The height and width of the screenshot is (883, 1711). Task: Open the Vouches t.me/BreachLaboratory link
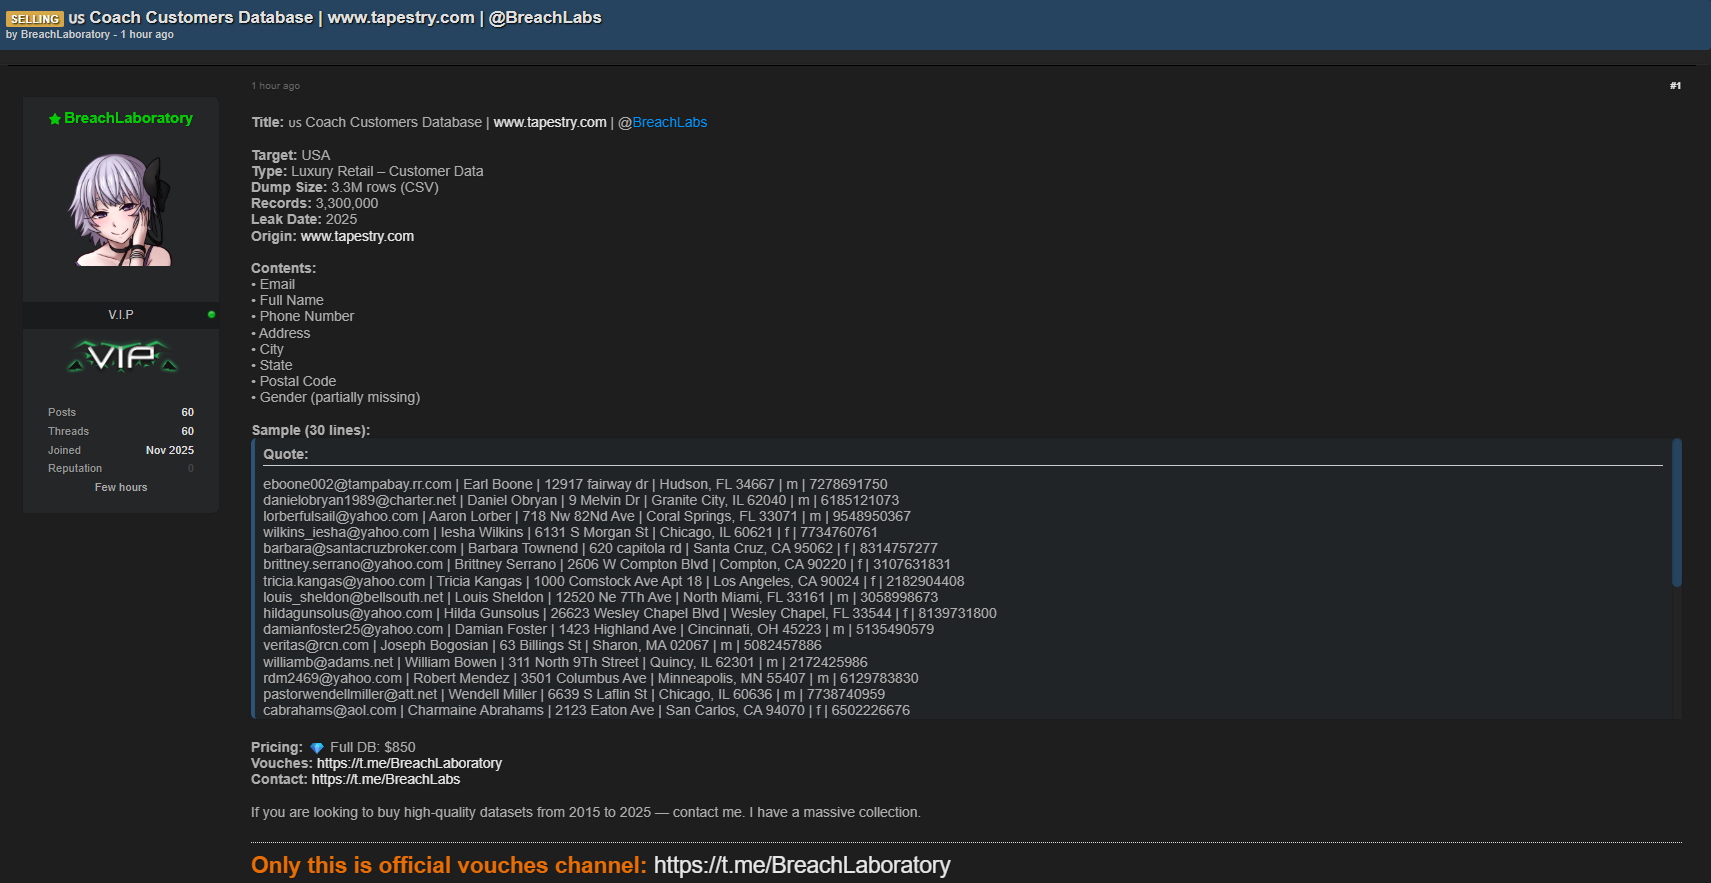coord(409,763)
